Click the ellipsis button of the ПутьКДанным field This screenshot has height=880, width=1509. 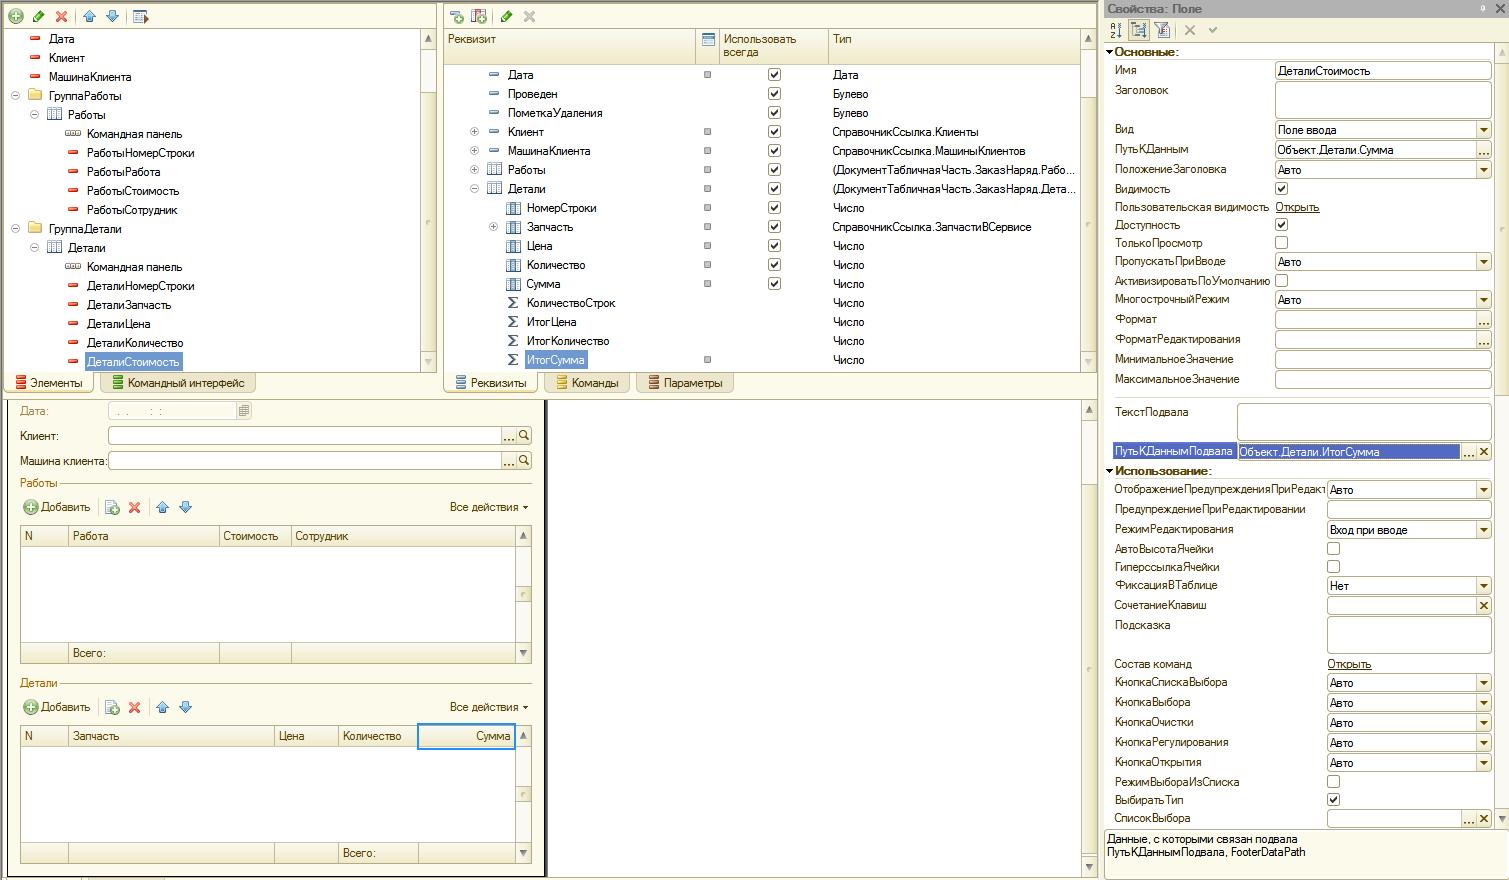1484,150
